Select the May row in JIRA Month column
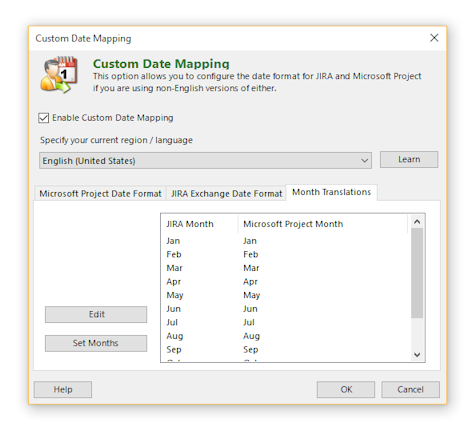This screenshot has width=472, height=435. point(175,295)
